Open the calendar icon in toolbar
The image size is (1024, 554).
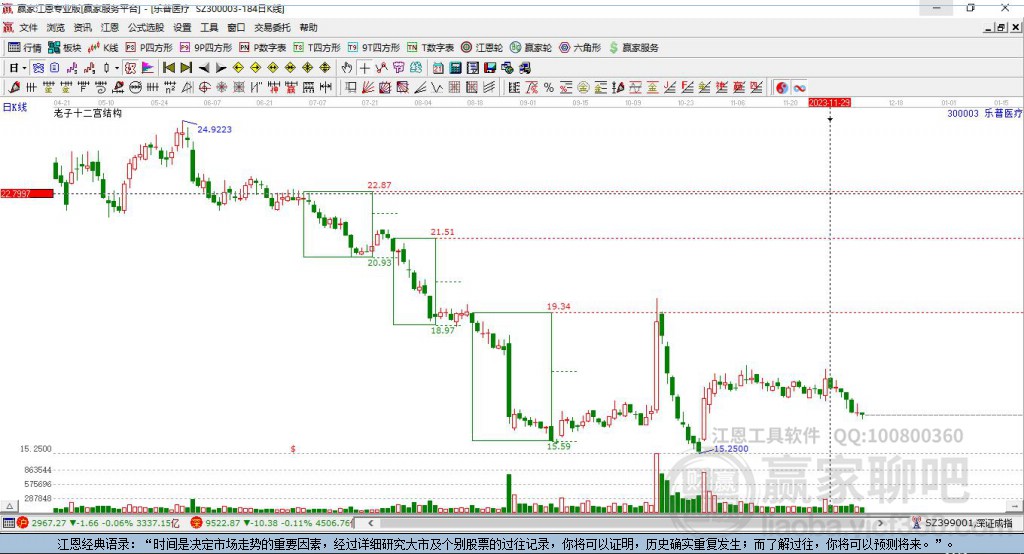(438, 68)
